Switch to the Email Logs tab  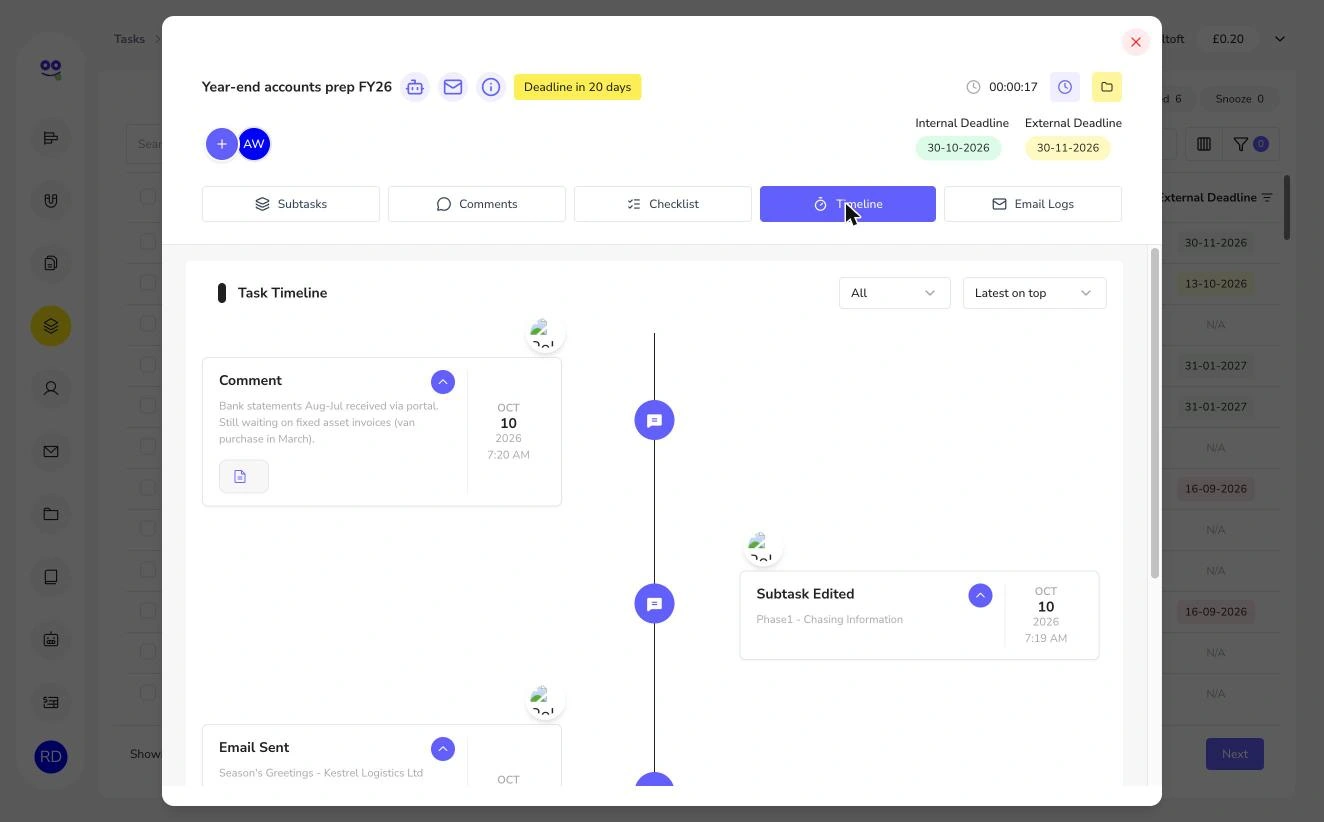[1033, 204]
